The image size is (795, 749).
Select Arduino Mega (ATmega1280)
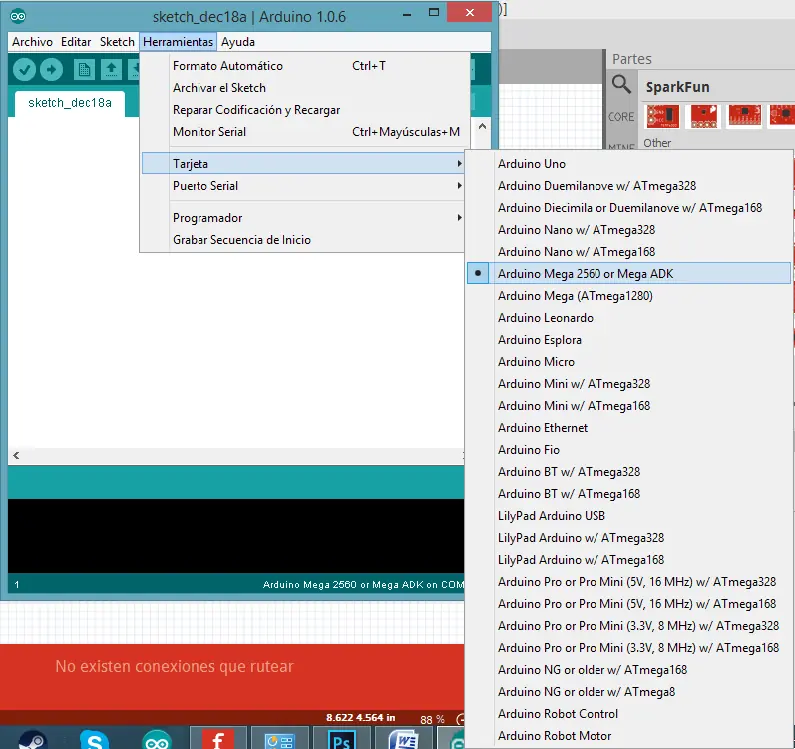[629, 296]
